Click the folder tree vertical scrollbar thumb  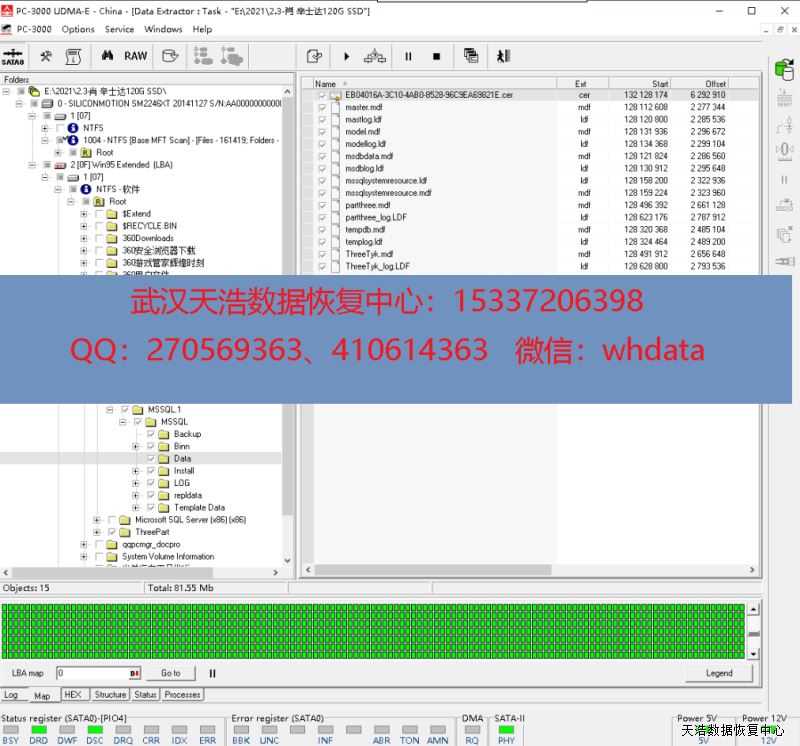tap(288, 307)
